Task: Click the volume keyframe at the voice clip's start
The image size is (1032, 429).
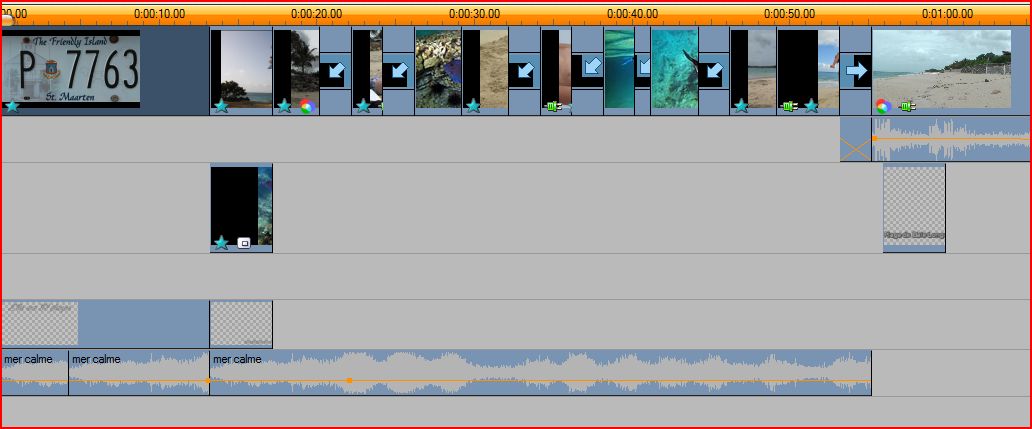Action: click(x=875, y=138)
